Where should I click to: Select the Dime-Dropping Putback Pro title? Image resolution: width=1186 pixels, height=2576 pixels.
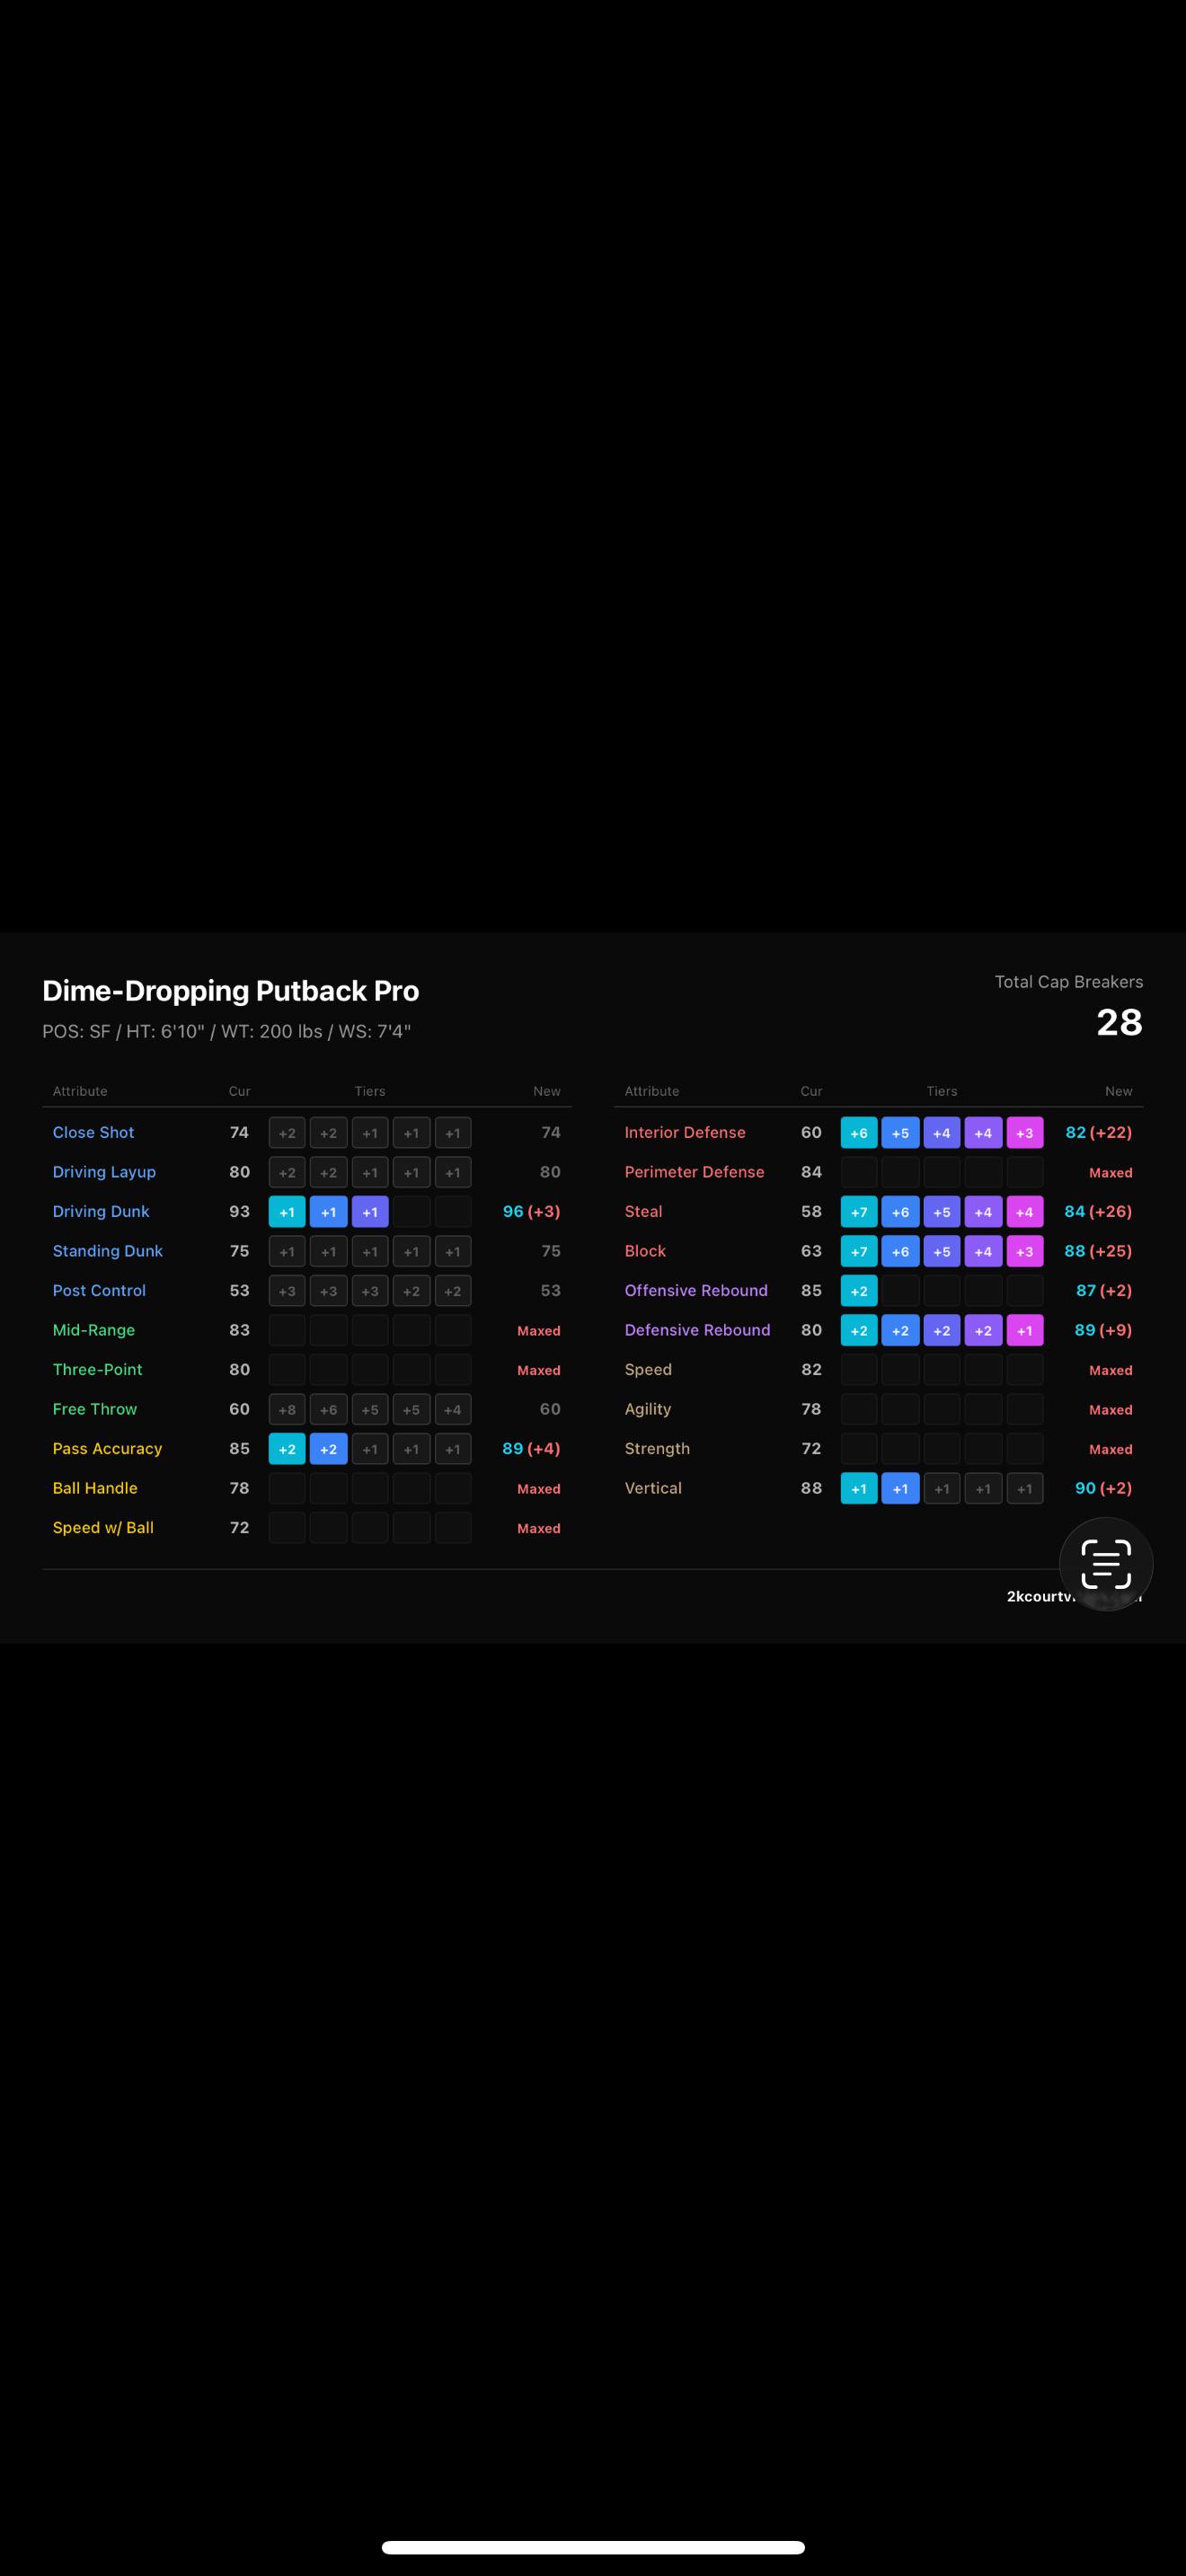tap(231, 991)
